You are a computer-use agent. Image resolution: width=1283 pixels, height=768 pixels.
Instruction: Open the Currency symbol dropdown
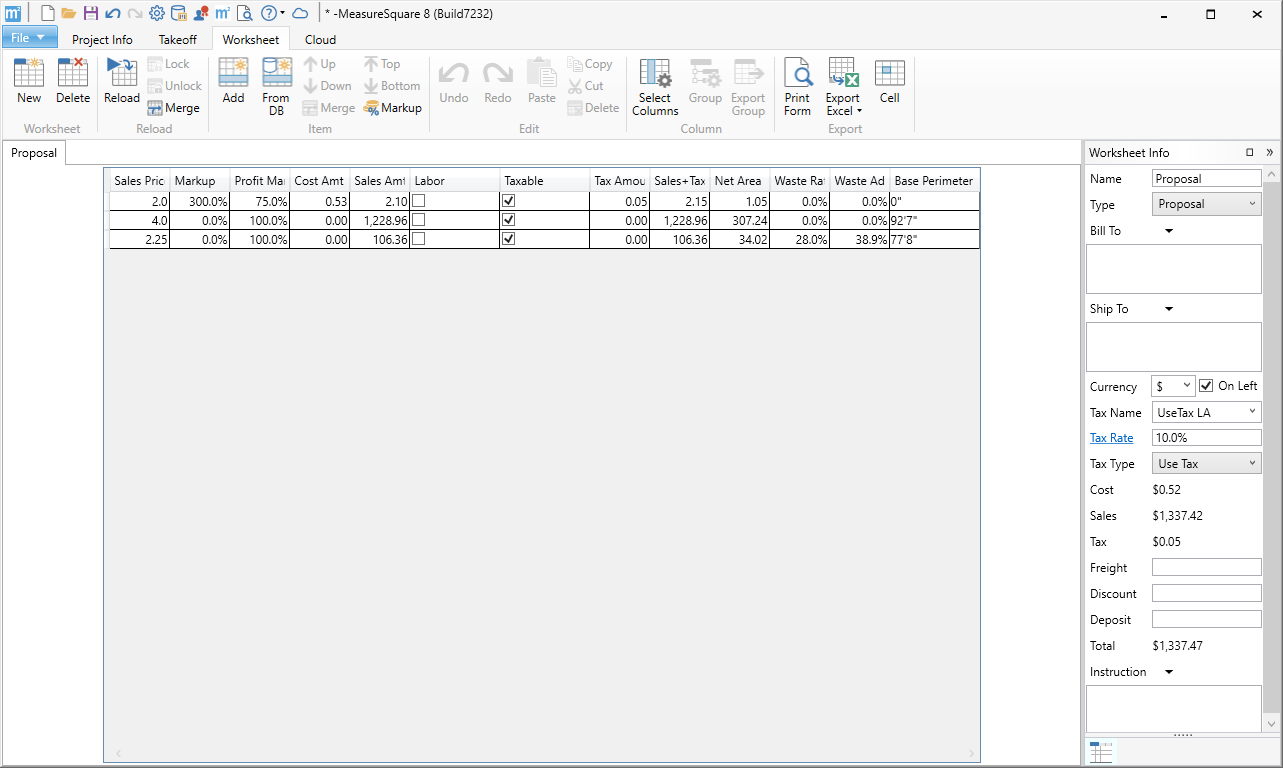point(1173,386)
